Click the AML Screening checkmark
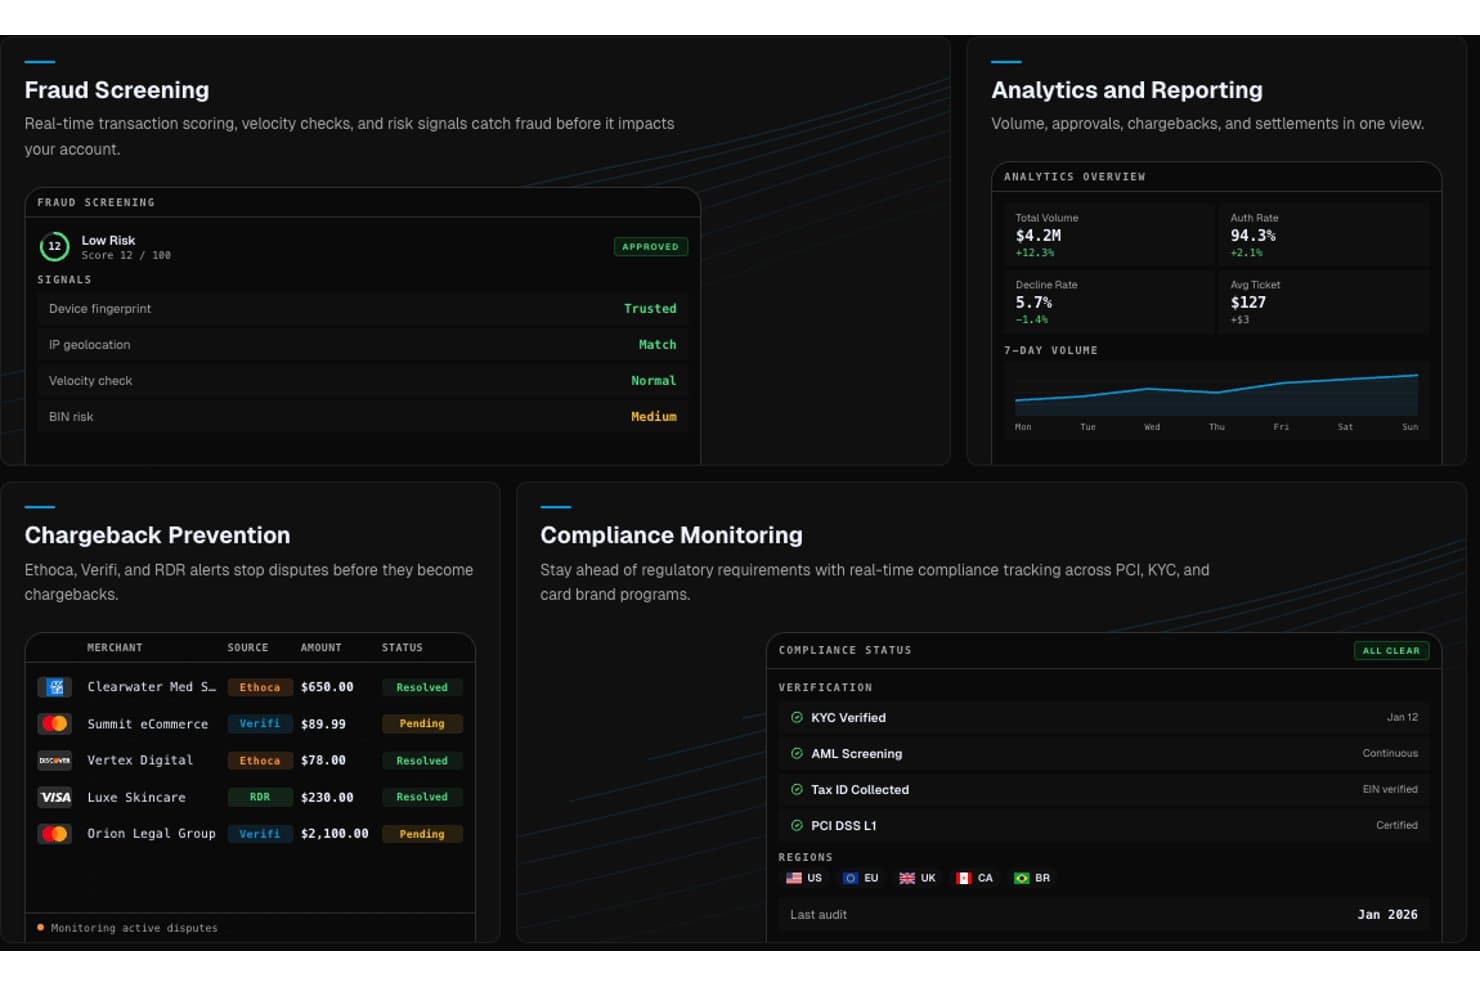The height and width of the screenshot is (987, 1480). point(797,753)
